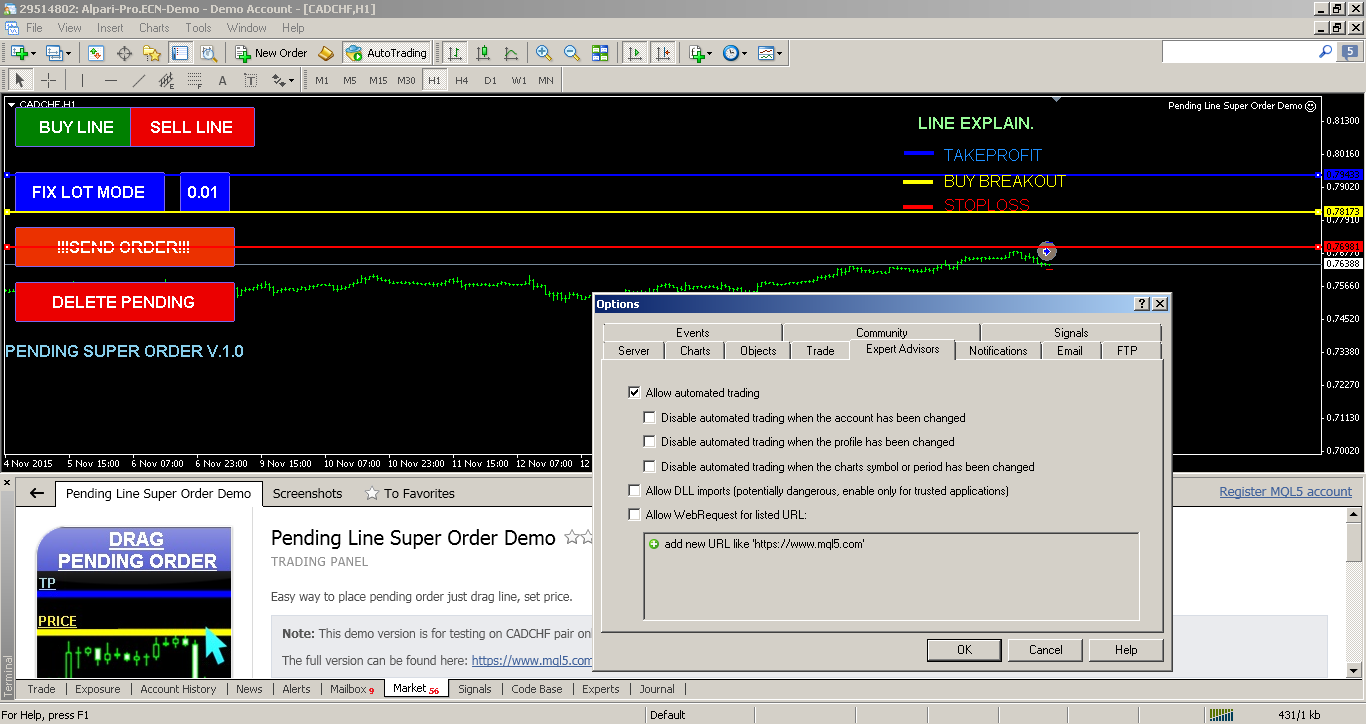Click the zoom in magnifier icon

click(544, 53)
